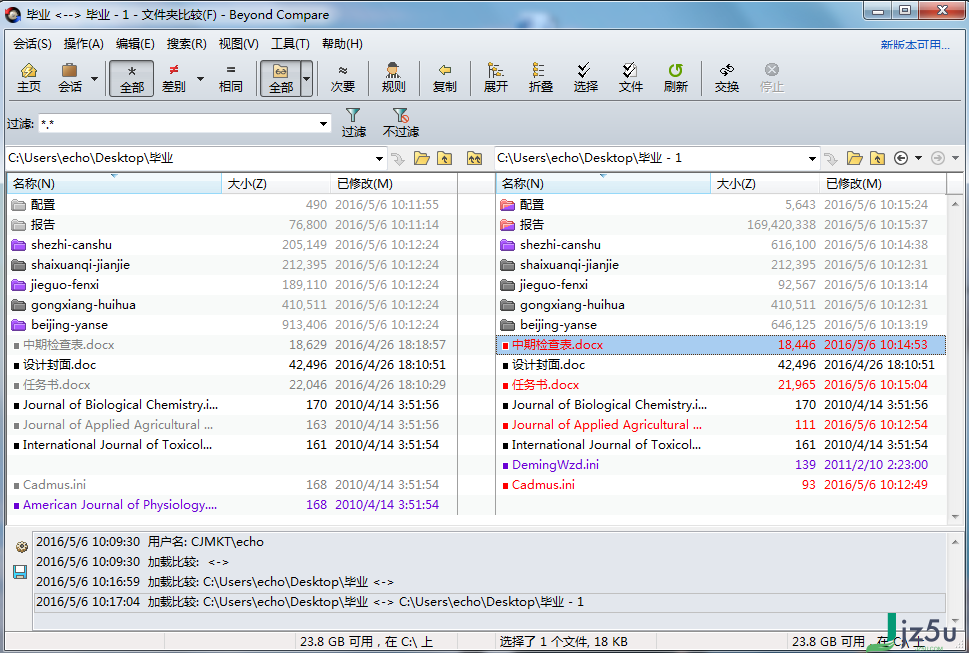Sort right pane by 名称(N) header
Image resolution: width=969 pixels, height=653 pixels.
click(603, 183)
